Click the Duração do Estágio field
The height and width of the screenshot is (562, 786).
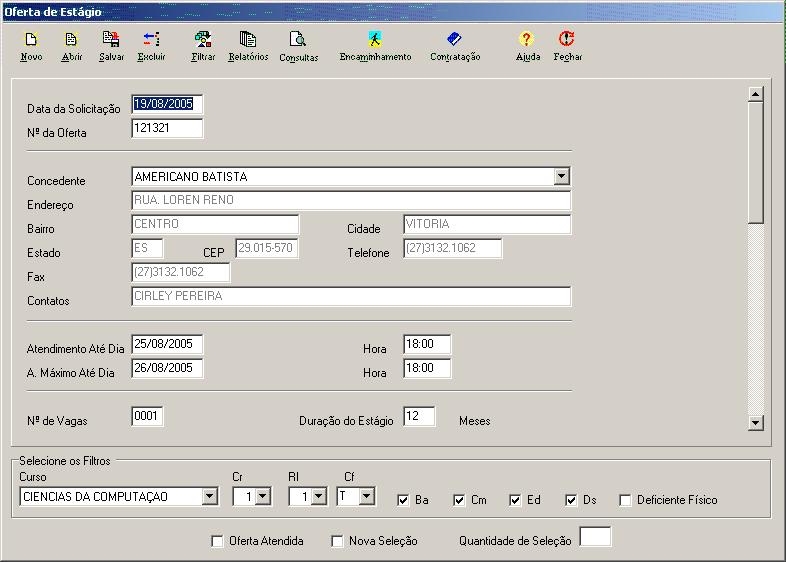click(x=419, y=417)
